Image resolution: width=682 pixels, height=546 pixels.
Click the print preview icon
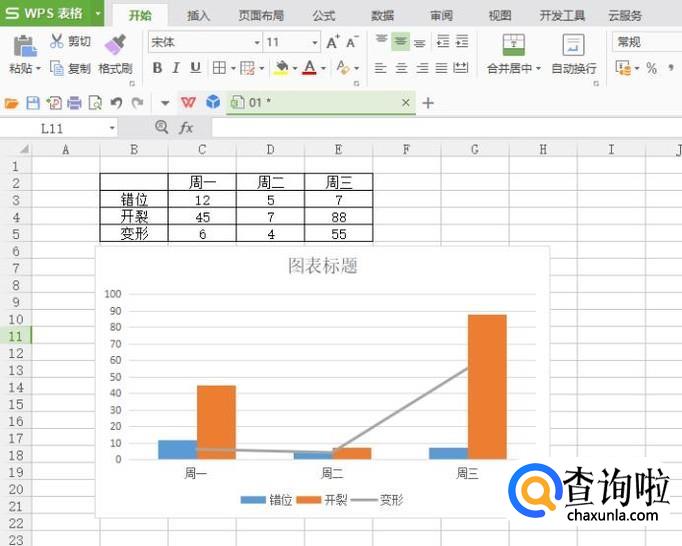95,103
